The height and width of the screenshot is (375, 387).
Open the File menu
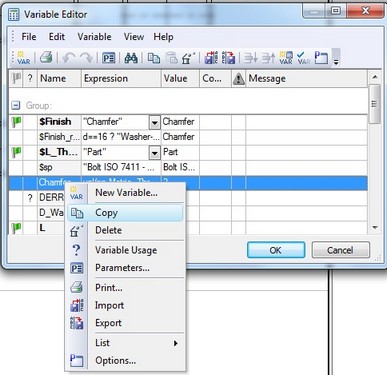[29, 37]
